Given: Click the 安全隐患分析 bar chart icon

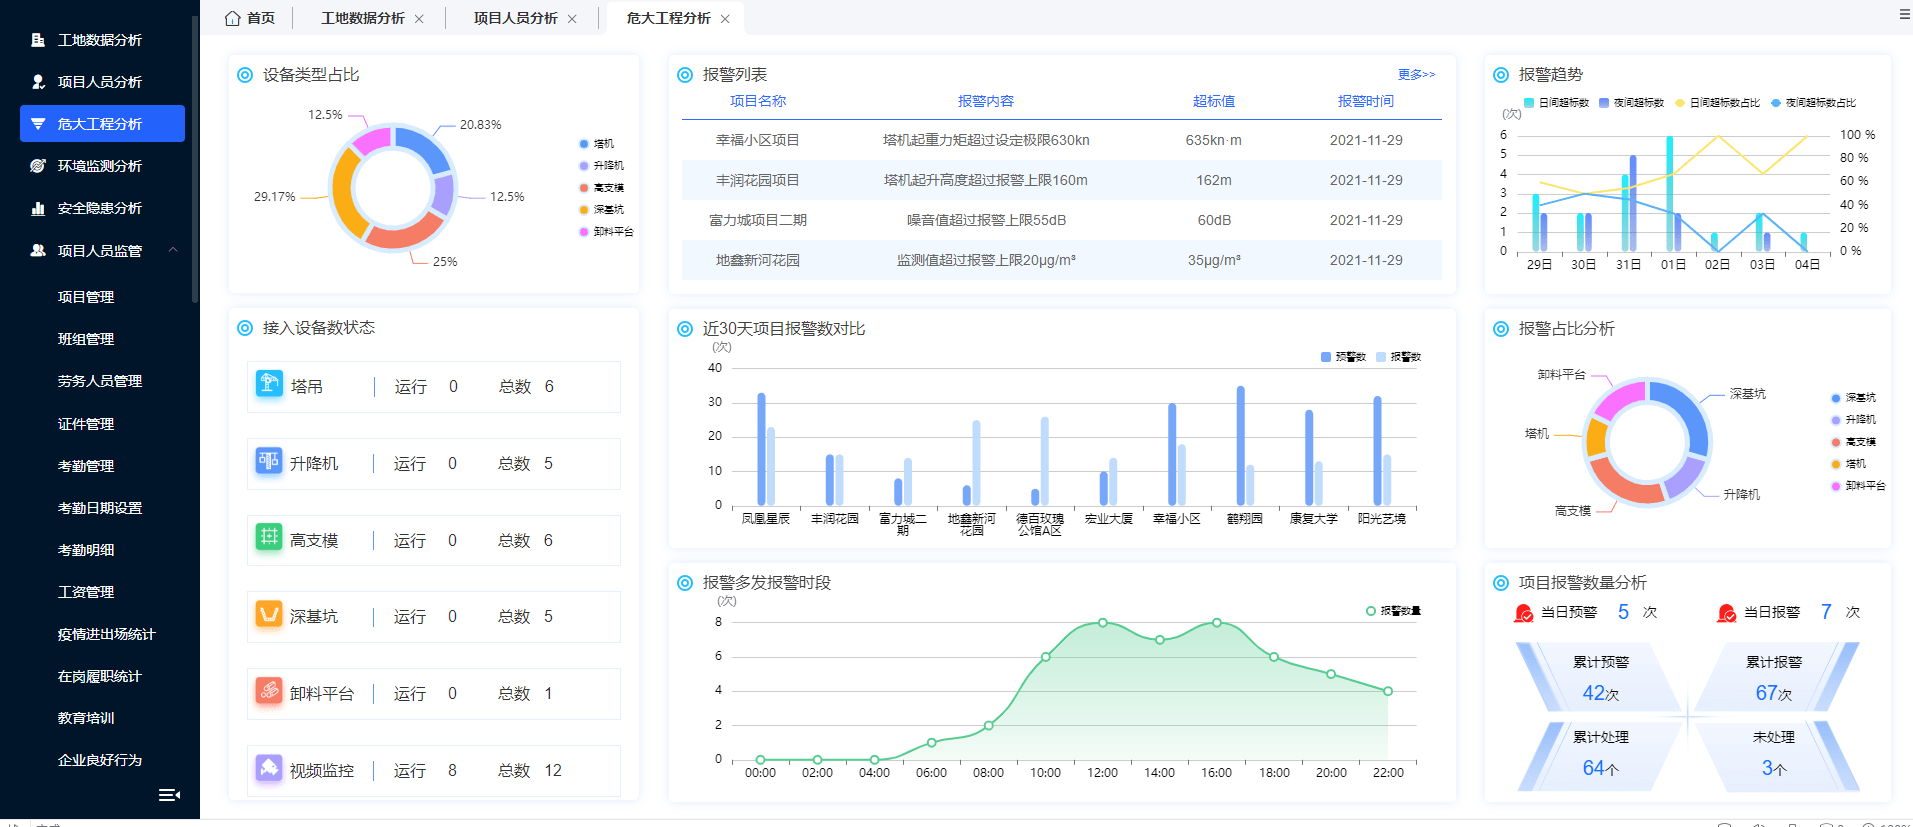Looking at the screenshot, I should [x=38, y=208].
